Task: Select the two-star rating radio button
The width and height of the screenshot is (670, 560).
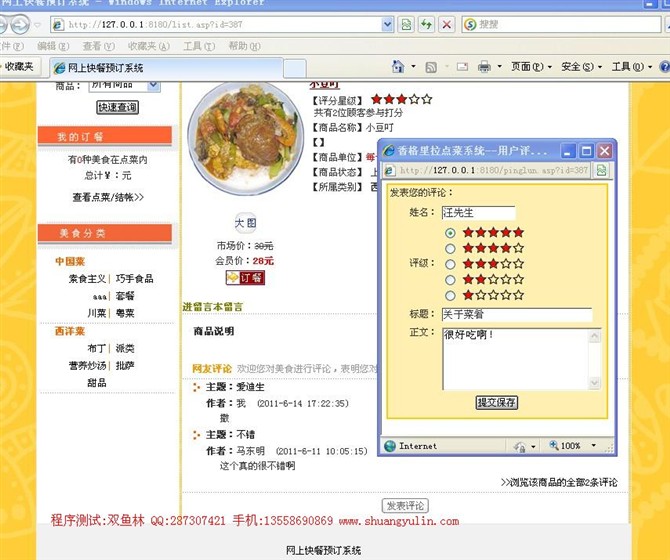Action: (450, 280)
